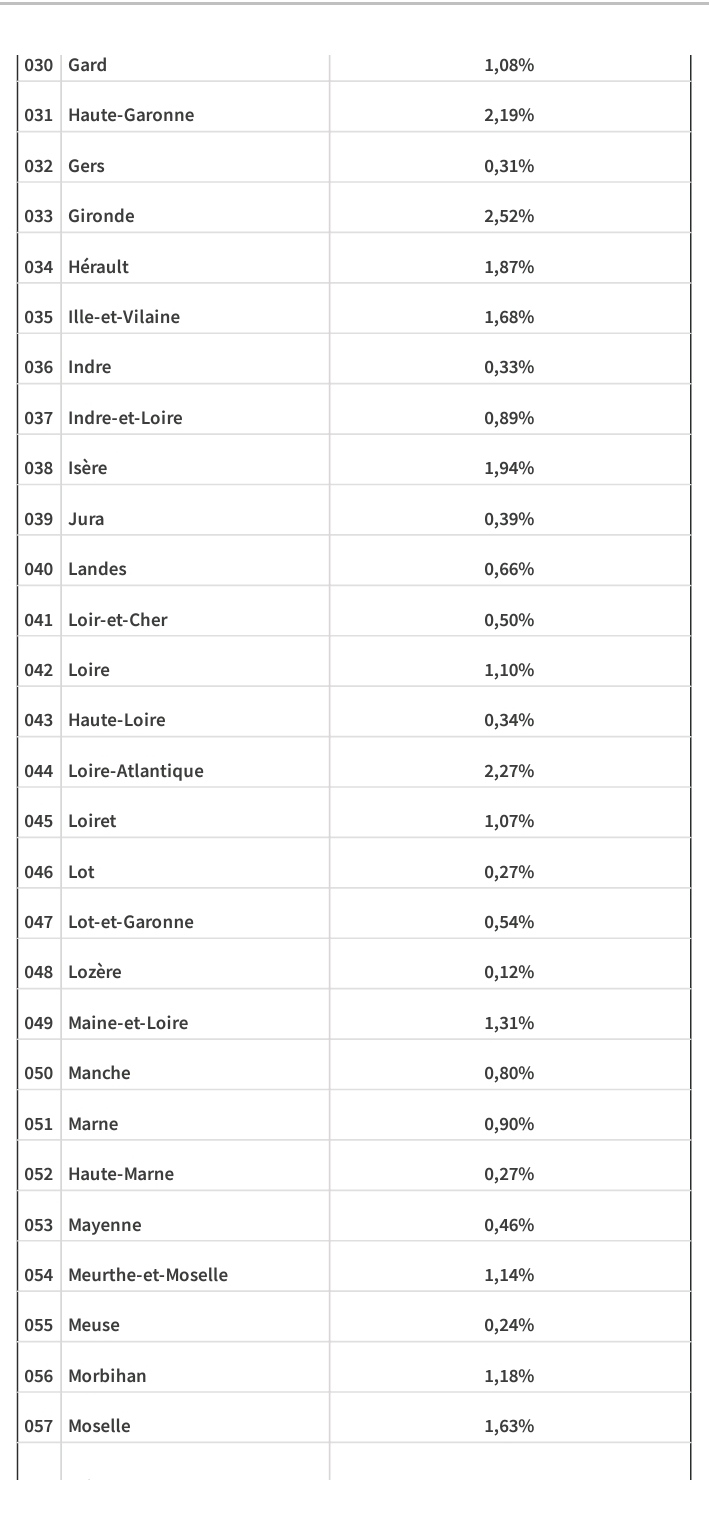Select the Lot-et-Garonne name cell
Screen dimensions: 709x1527
tap(131, 922)
